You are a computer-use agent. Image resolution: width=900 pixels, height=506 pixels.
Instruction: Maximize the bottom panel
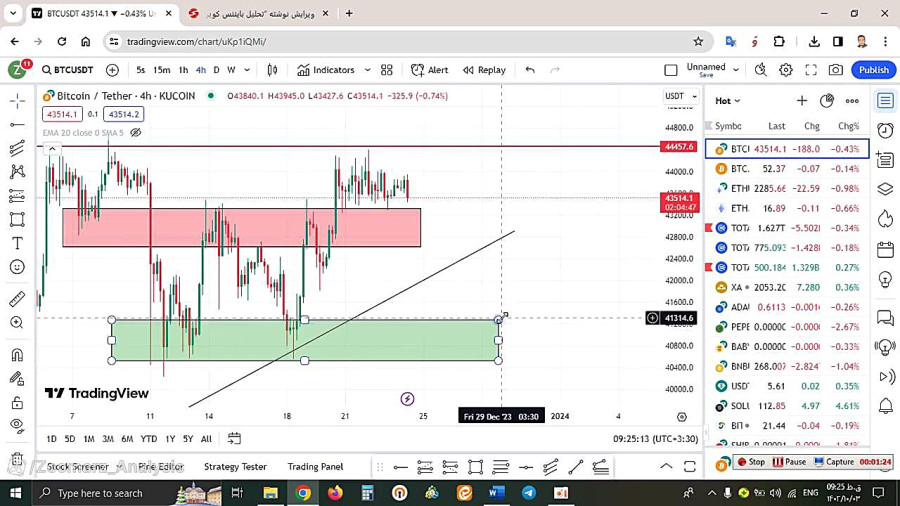click(x=690, y=466)
